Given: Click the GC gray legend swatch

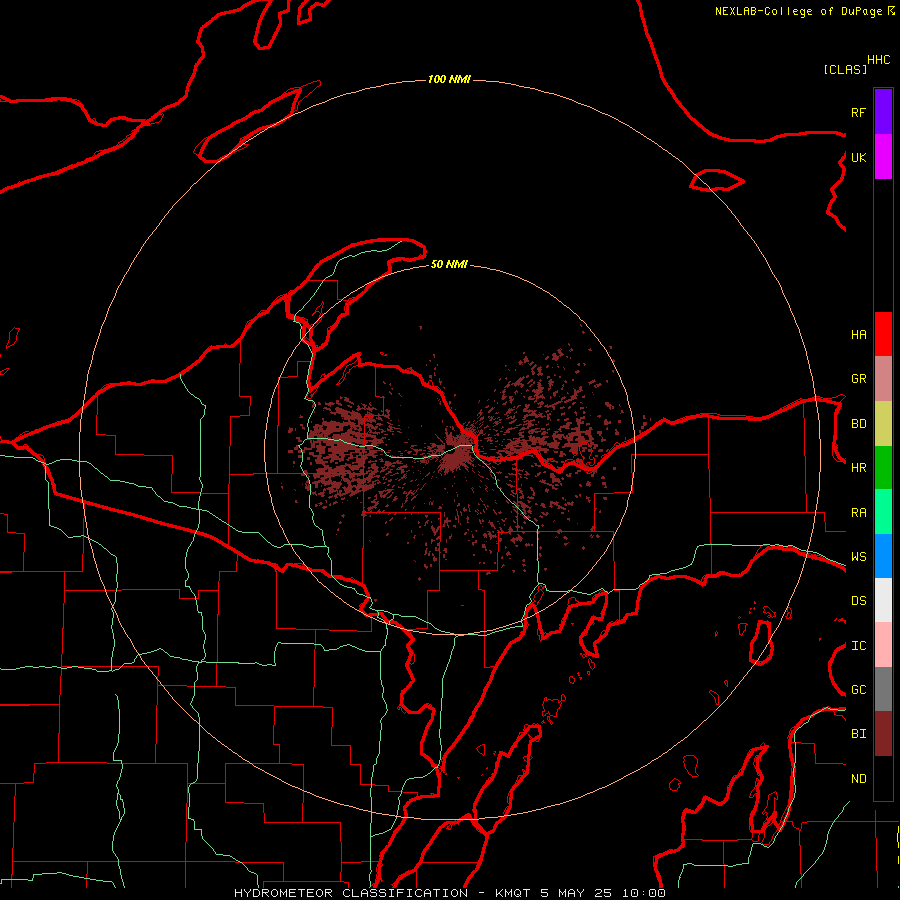Looking at the screenshot, I should click(883, 689).
